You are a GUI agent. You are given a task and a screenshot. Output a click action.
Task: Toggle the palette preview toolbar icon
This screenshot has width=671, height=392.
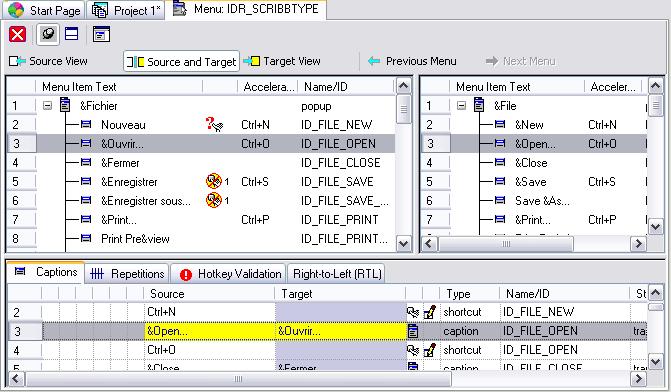coord(48,34)
